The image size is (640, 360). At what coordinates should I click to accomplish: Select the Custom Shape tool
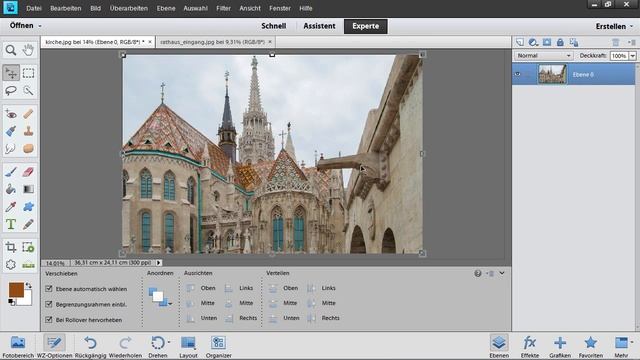28,207
